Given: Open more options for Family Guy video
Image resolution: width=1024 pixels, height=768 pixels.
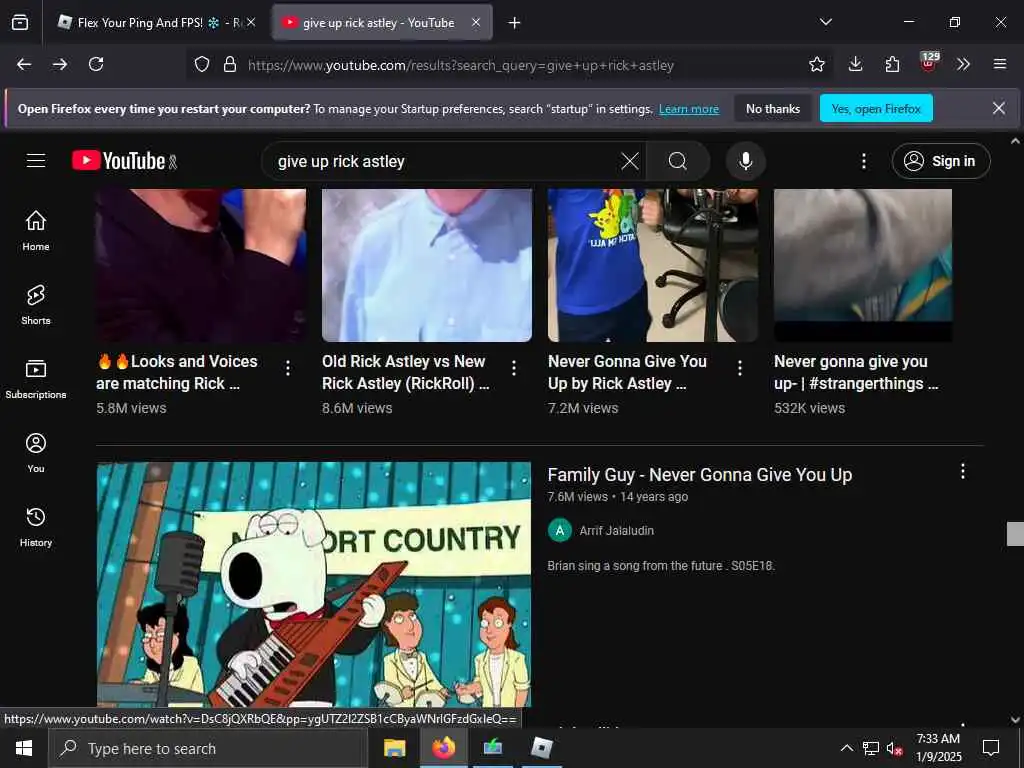Looking at the screenshot, I should (x=963, y=472).
